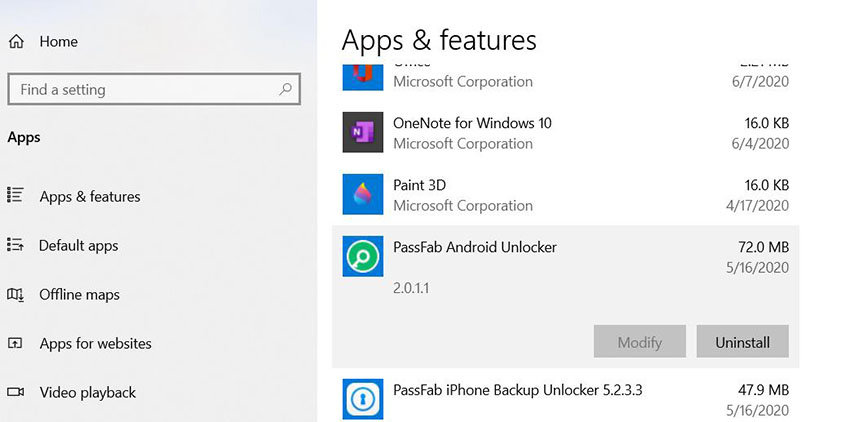Select the Paint 3D entry name
The height and width of the screenshot is (422, 850).
(419, 185)
